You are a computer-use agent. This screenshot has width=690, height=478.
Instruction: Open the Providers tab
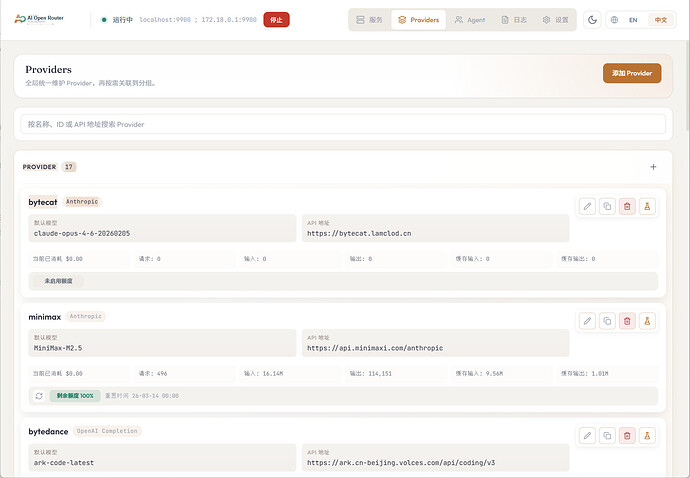click(418, 20)
